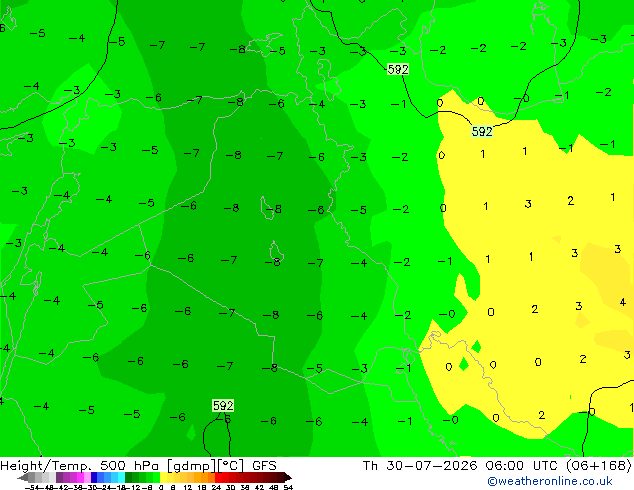634x490 pixels.
Task: Pick the bright cyan swatch in the legend
Action: pos(121,477)
